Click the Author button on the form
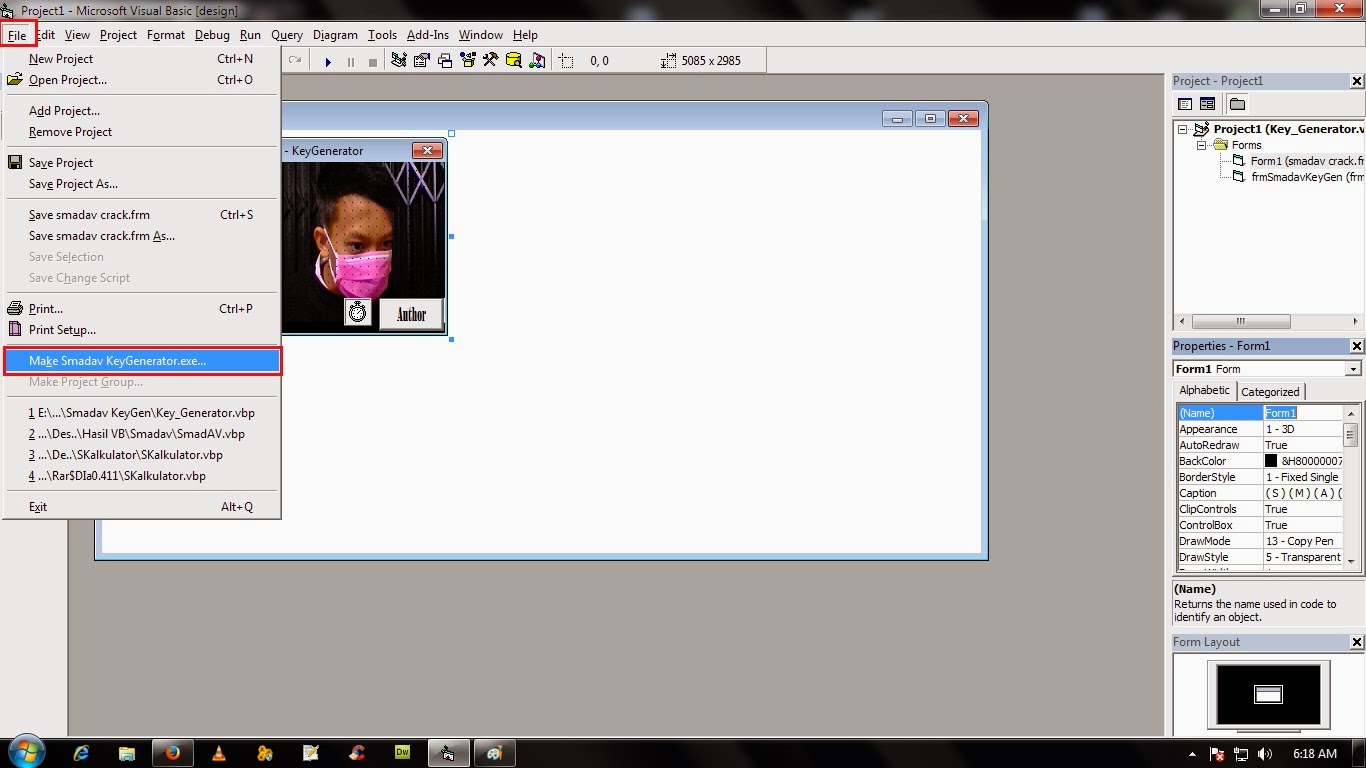 [411, 314]
